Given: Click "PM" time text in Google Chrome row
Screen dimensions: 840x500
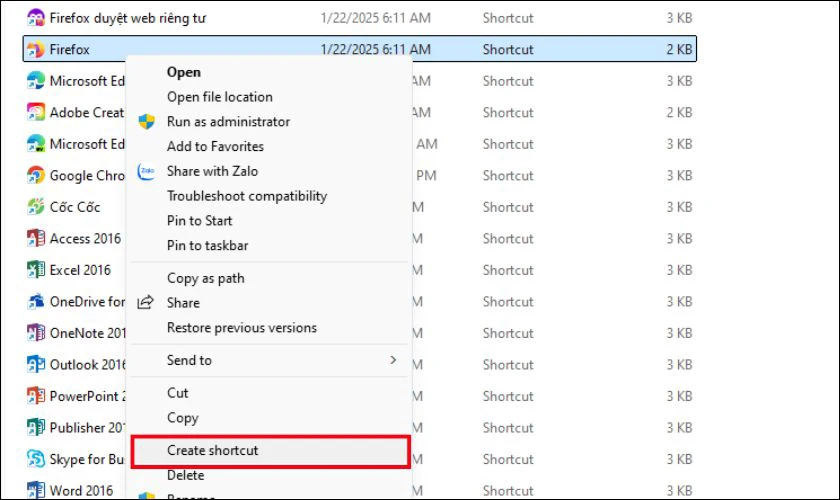Looking at the screenshot, I should coord(426,175).
